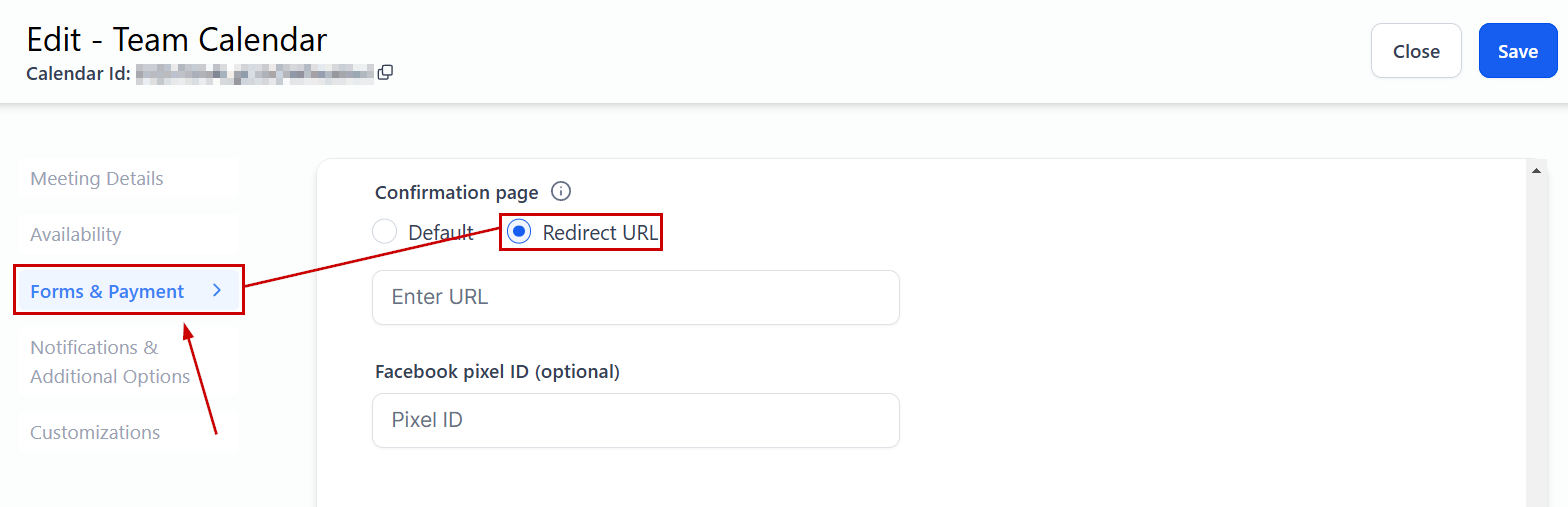
Task: Switch to the Availability tab
Action: [76, 235]
